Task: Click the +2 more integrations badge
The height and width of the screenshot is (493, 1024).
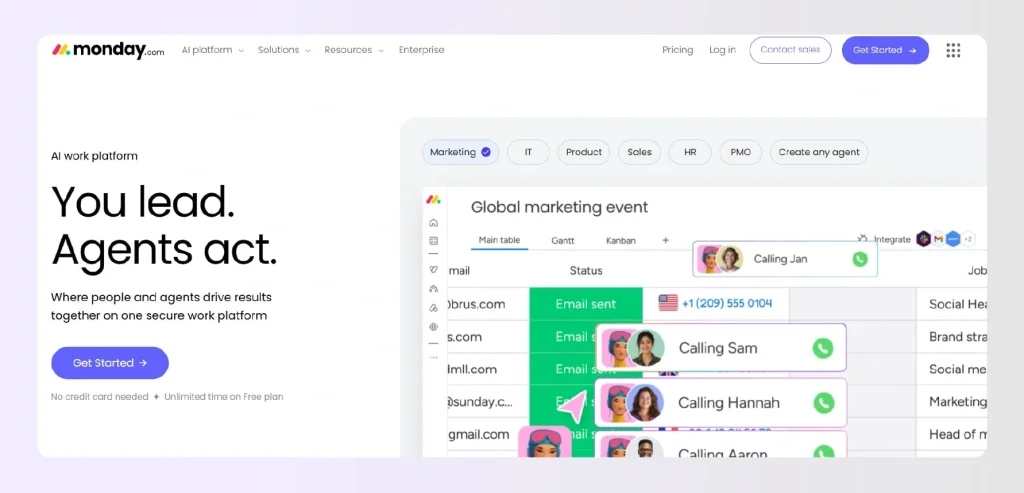Action: tap(968, 240)
